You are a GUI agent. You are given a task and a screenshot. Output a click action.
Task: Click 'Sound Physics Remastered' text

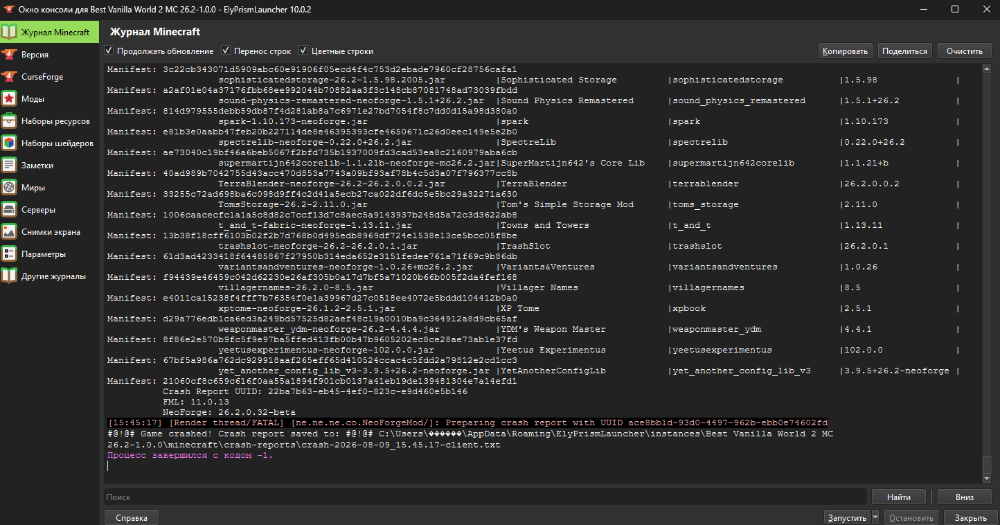[x=567, y=100]
